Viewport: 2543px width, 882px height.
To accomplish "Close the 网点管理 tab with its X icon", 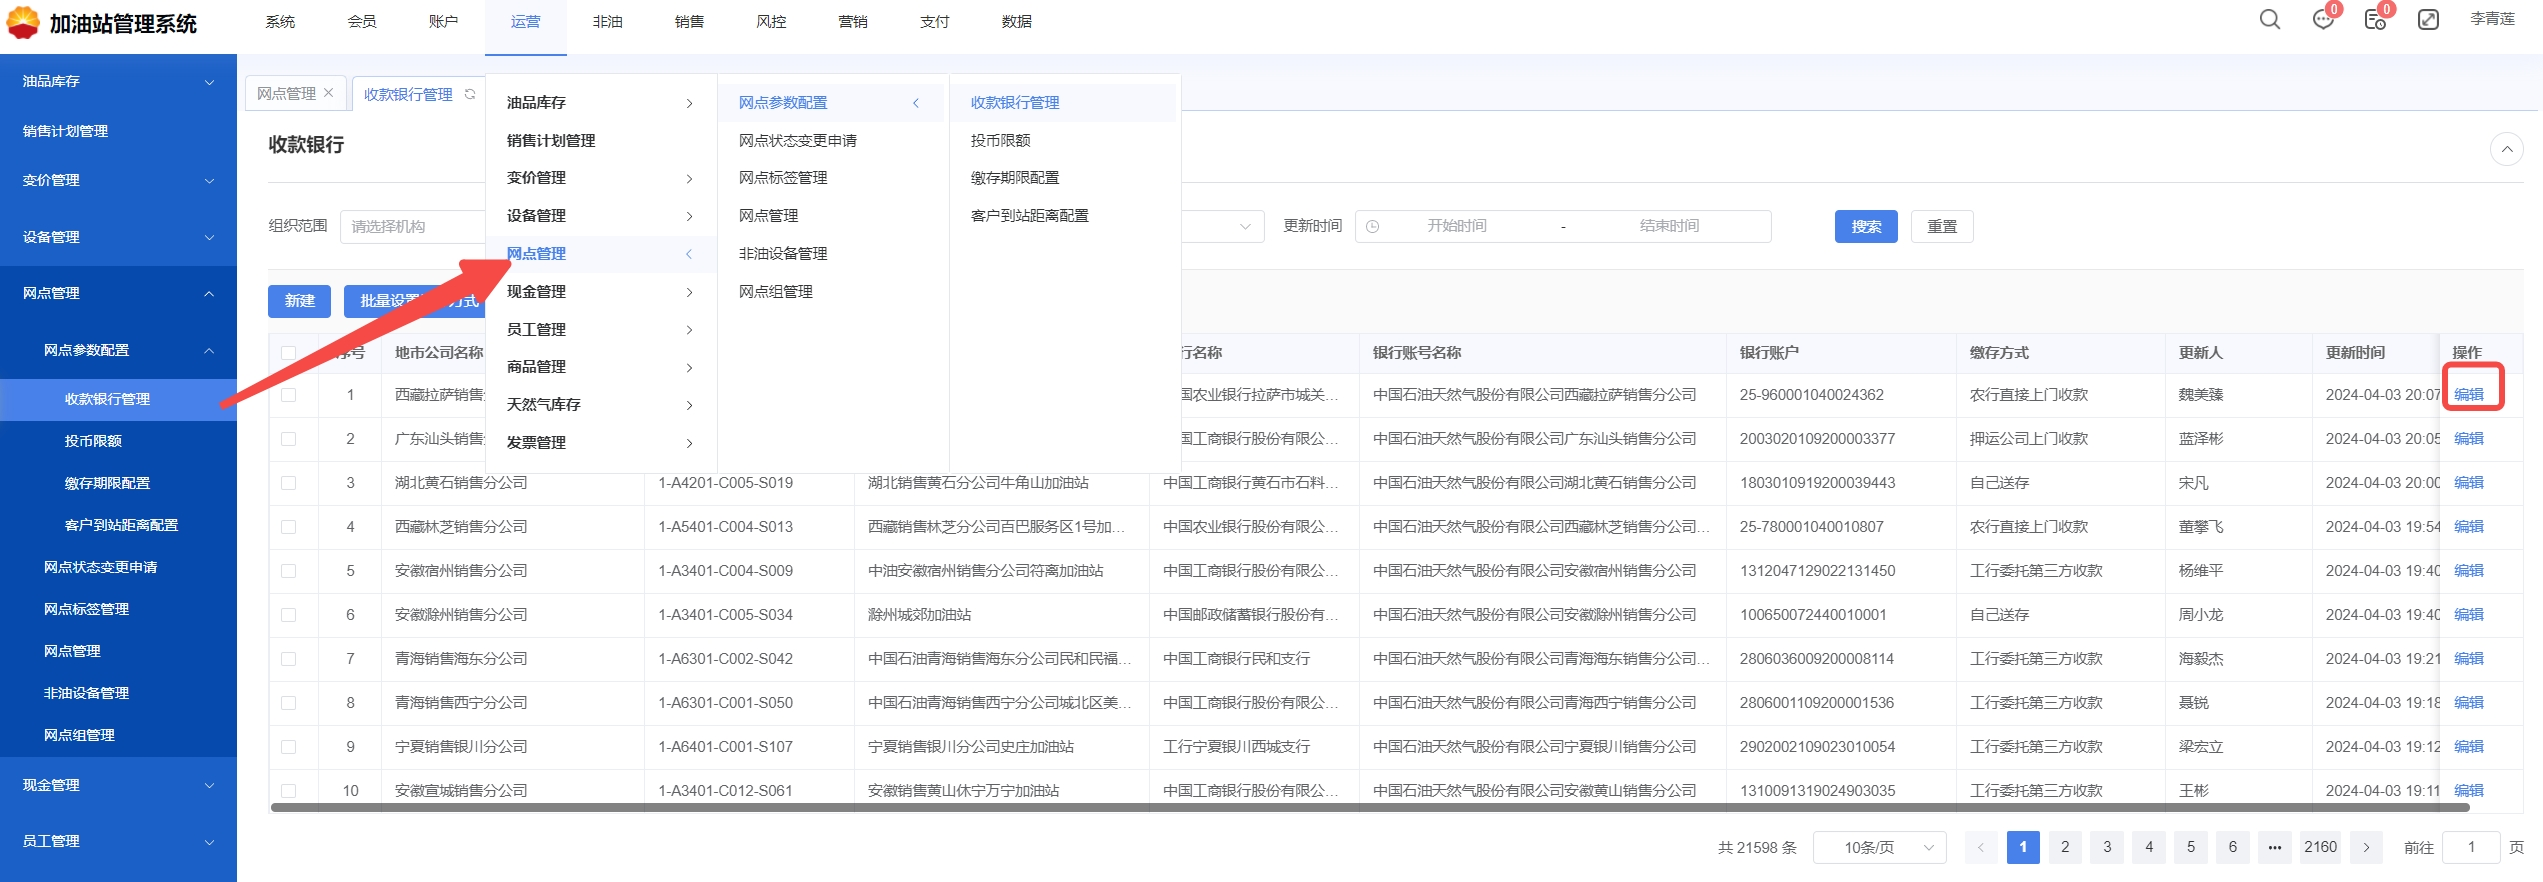I will click(328, 93).
